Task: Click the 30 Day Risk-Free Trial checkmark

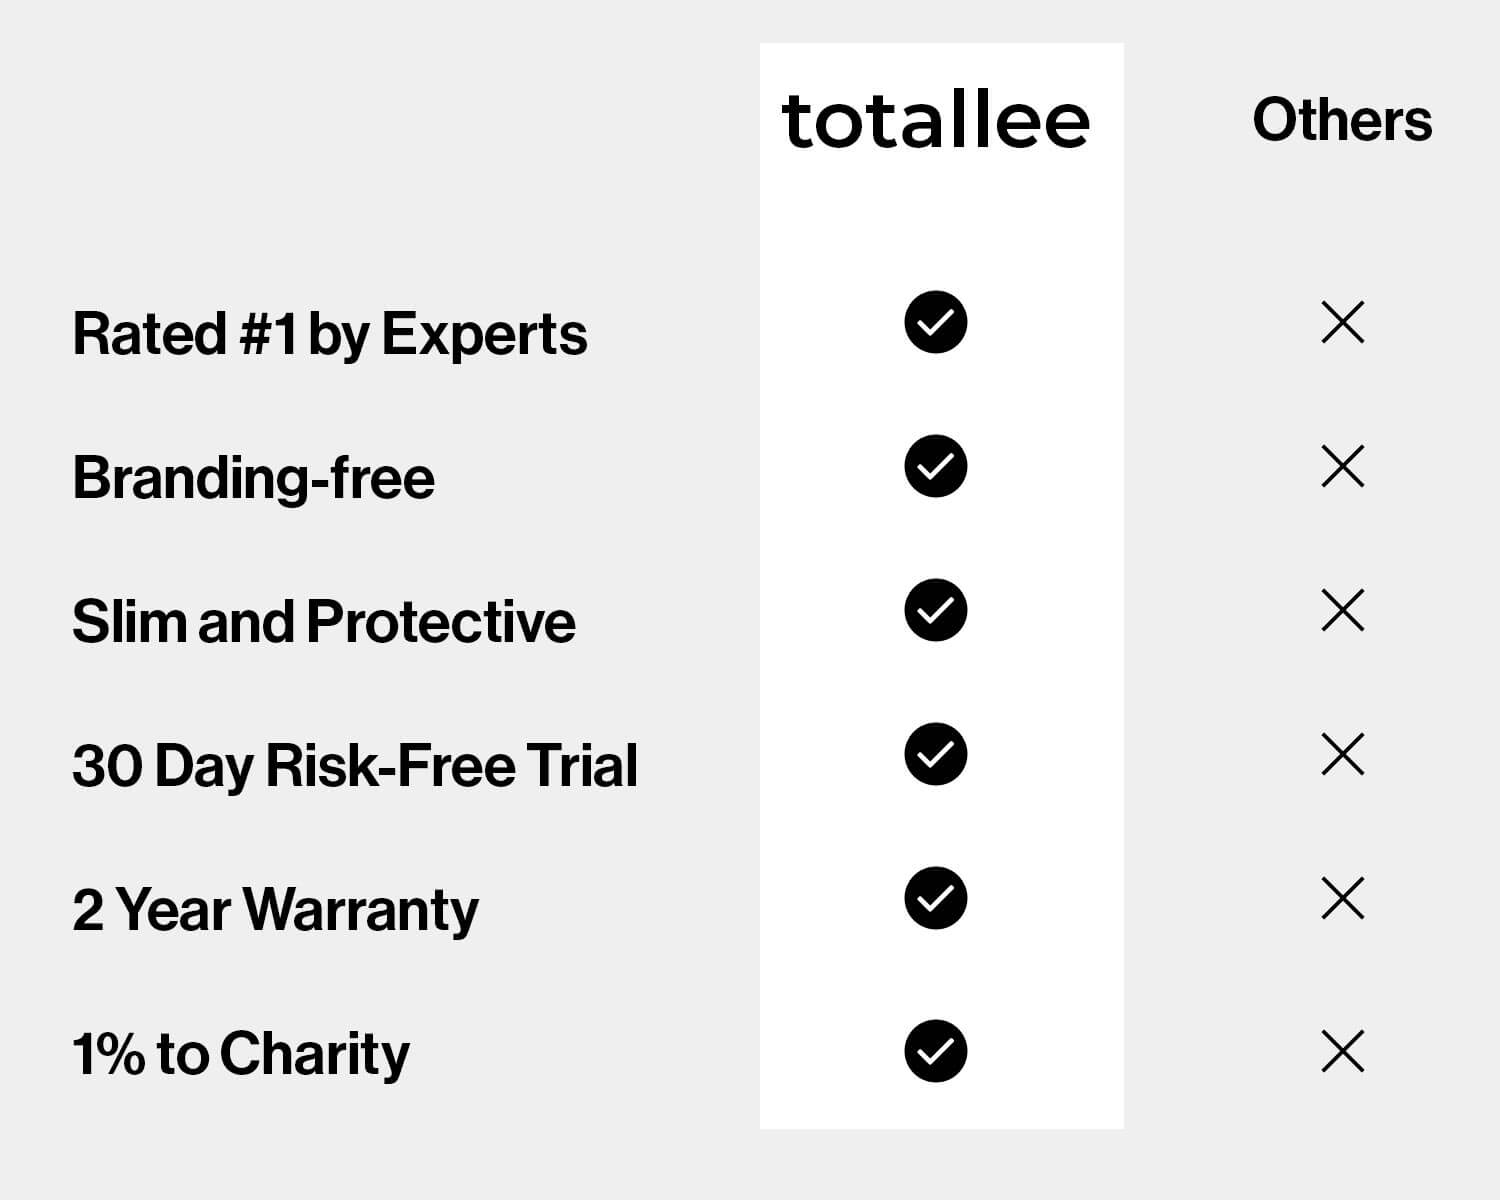Action: (x=935, y=754)
